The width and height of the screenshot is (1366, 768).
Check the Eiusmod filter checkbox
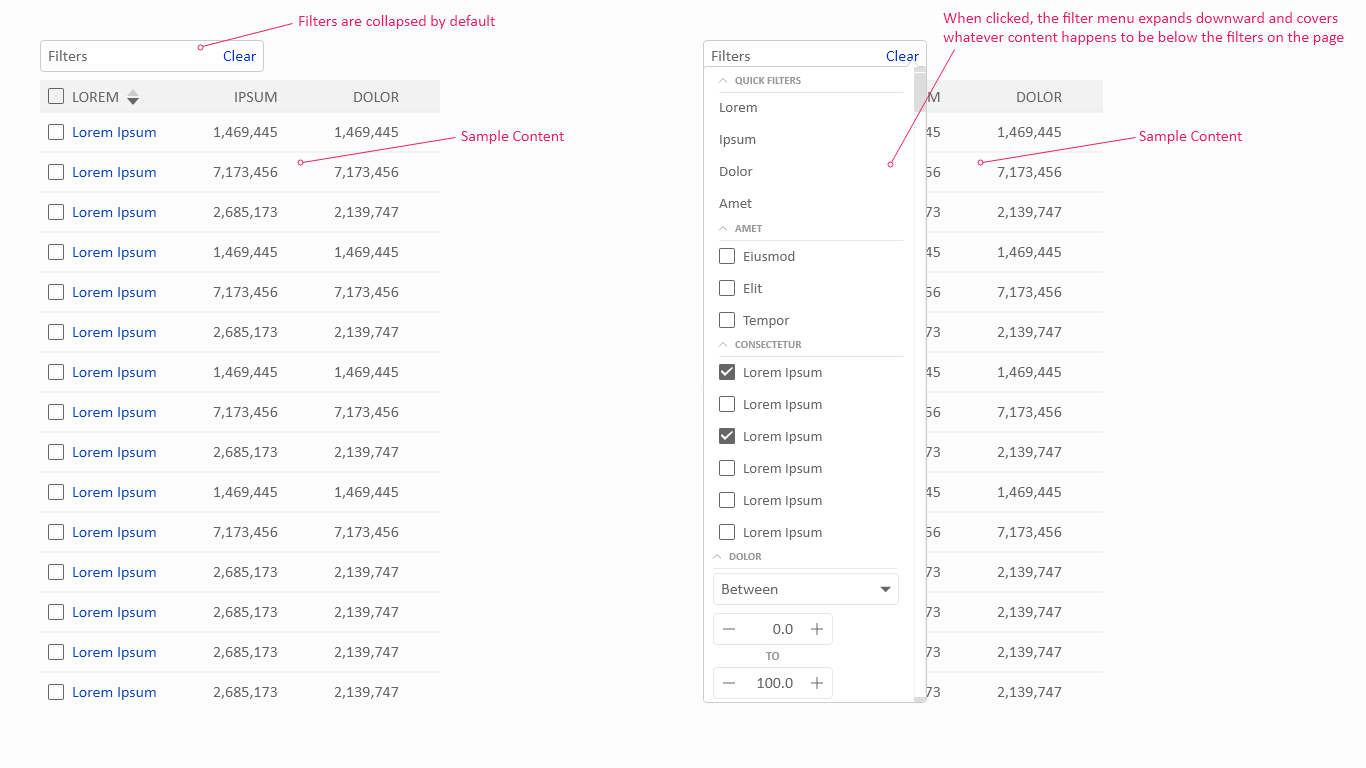[727, 256]
